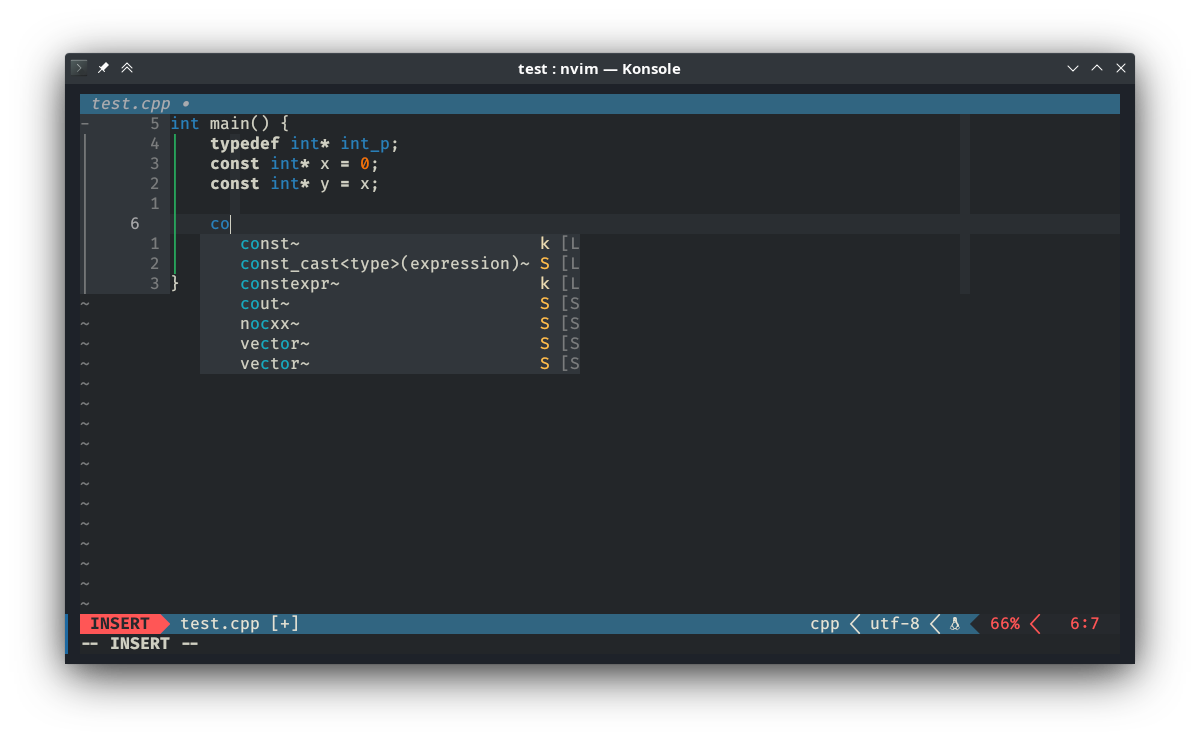Choose 'constexpr~' completion entry
Screen dimensions: 1200x741
tap(390, 284)
